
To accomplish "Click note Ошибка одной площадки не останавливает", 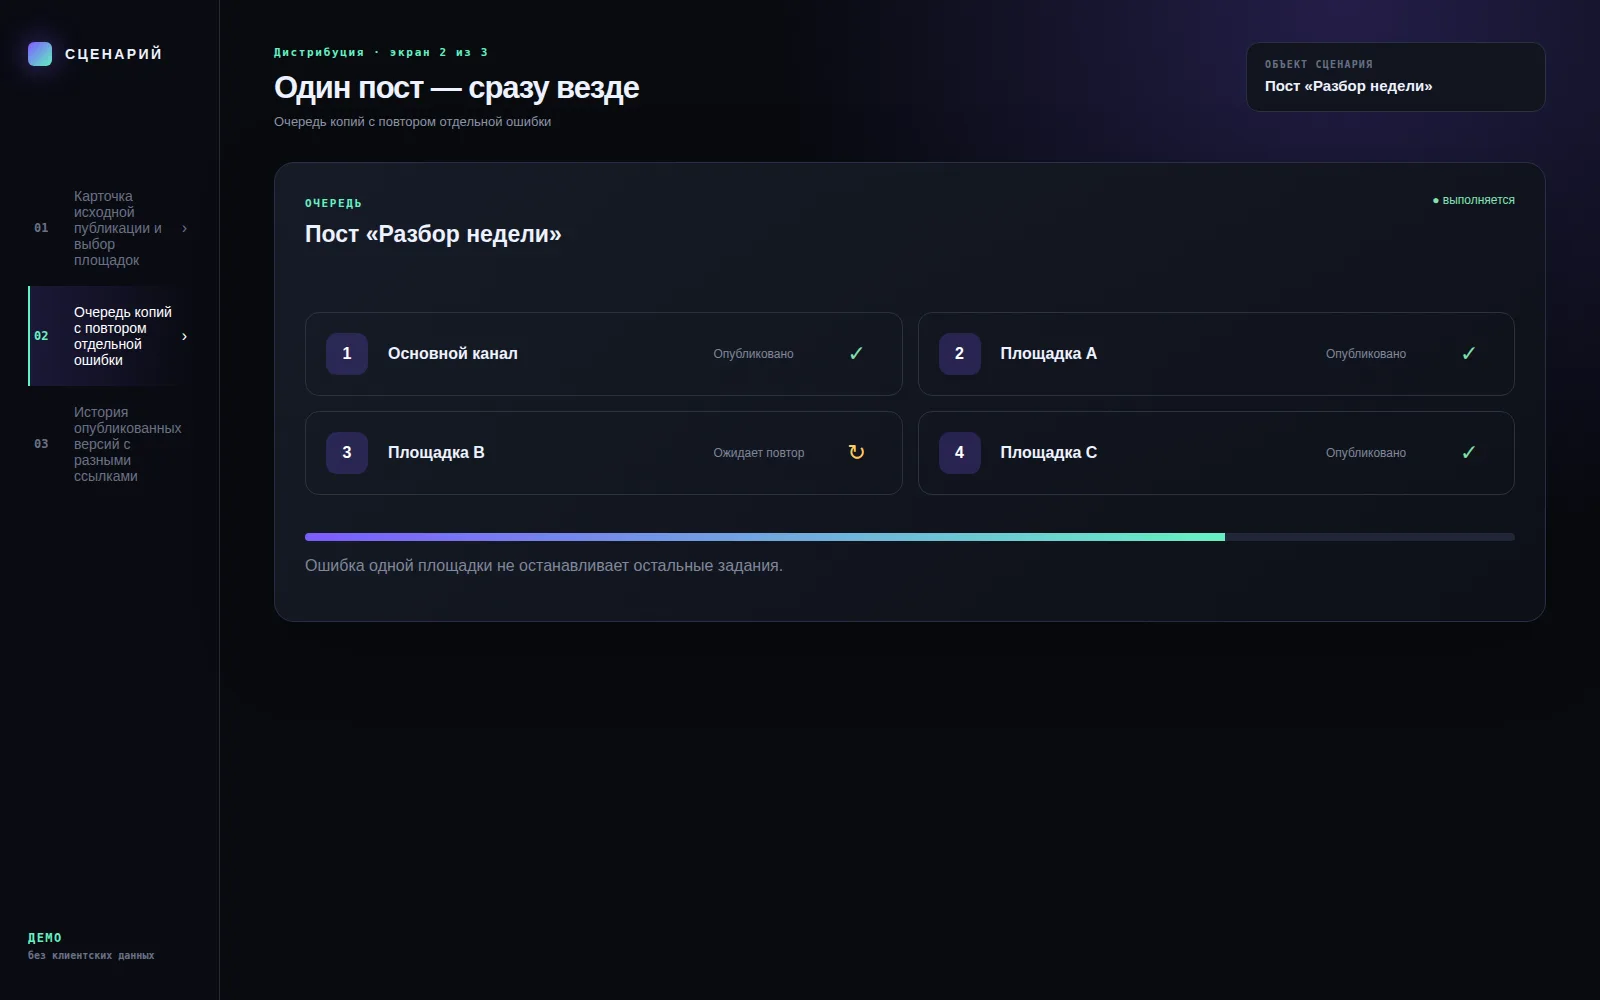I will (x=544, y=566).
